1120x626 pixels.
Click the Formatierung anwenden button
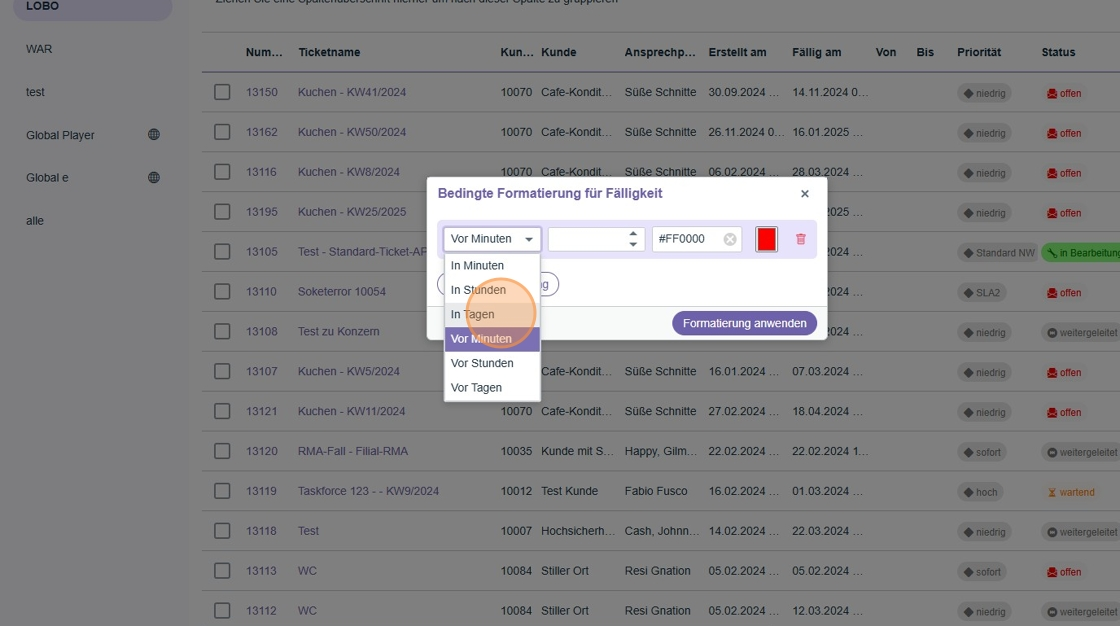tap(744, 323)
